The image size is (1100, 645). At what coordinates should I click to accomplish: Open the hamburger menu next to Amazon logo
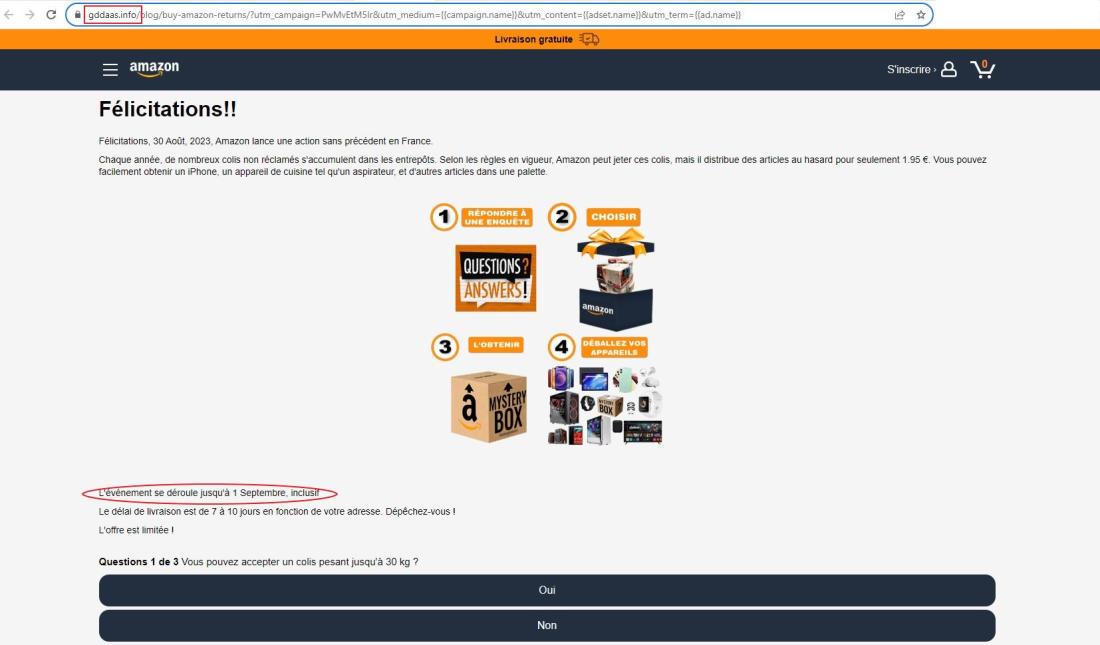tap(110, 69)
